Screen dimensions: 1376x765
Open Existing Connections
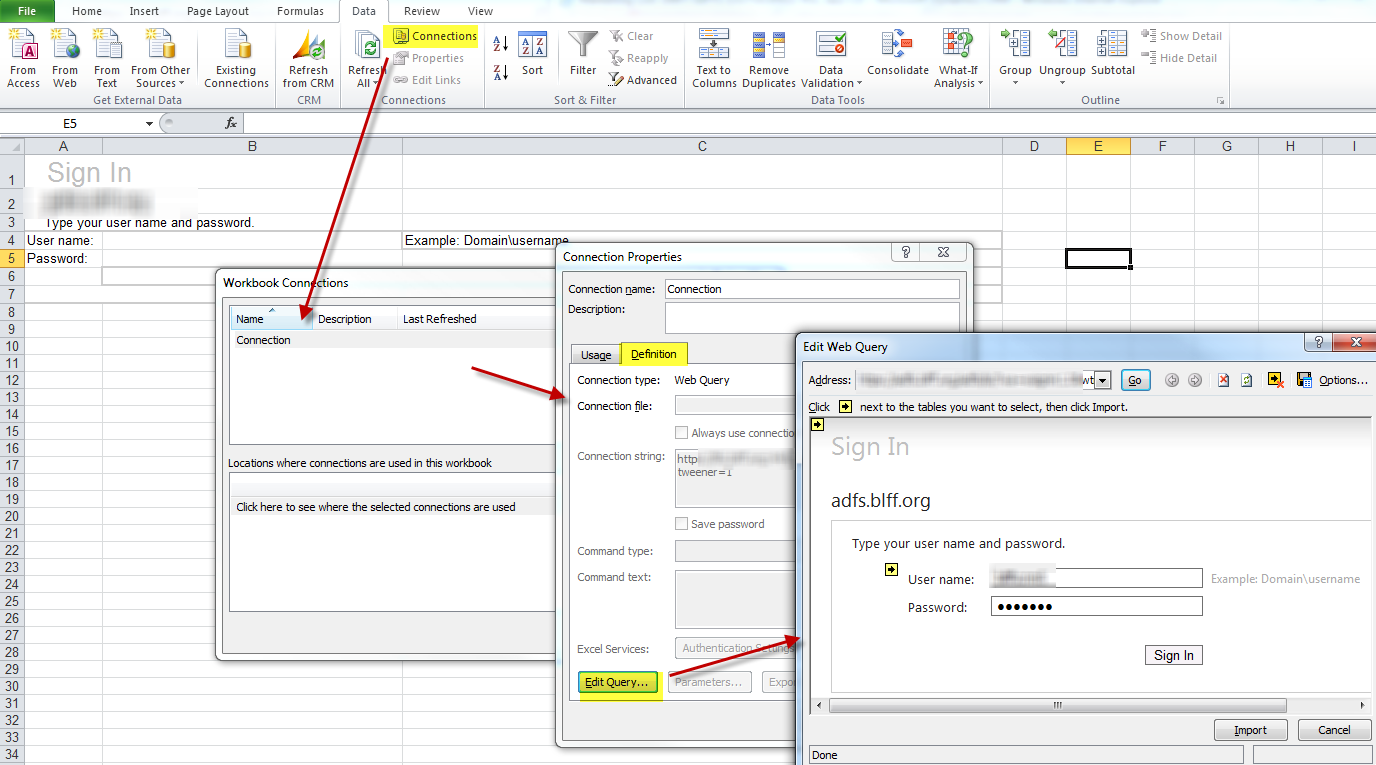click(x=236, y=58)
